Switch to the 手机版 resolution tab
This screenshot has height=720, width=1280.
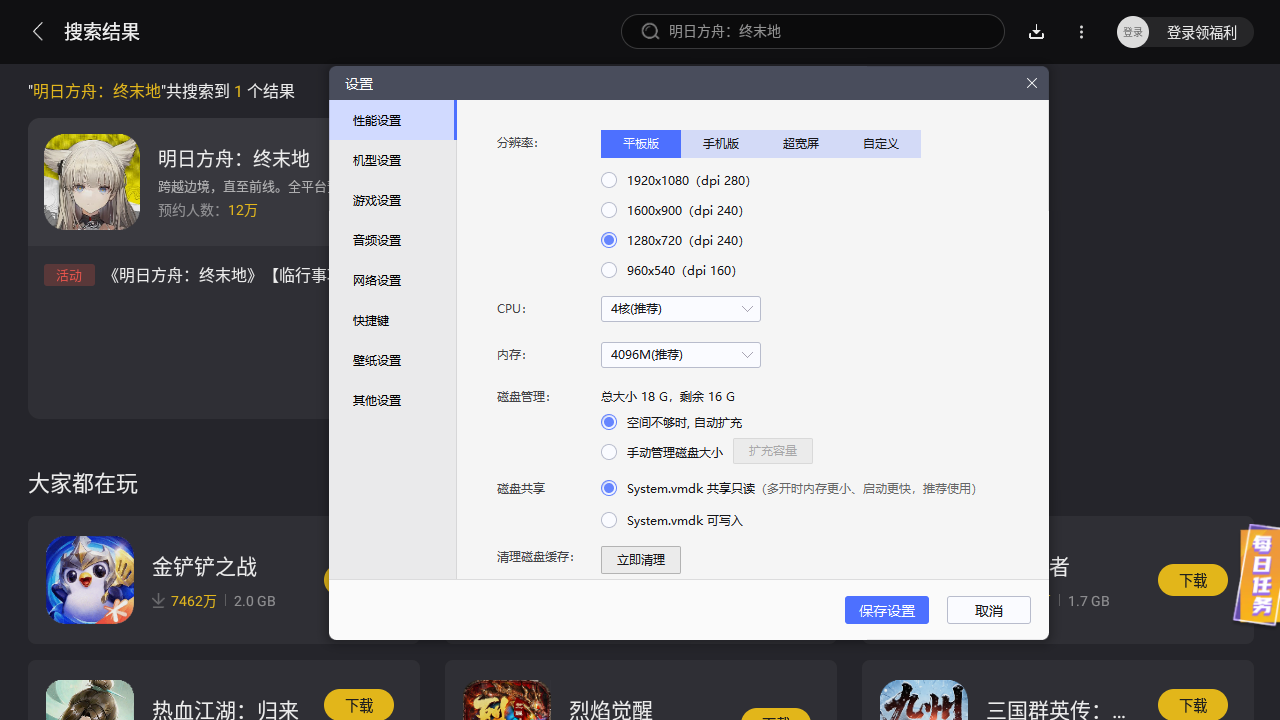click(721, 144)
